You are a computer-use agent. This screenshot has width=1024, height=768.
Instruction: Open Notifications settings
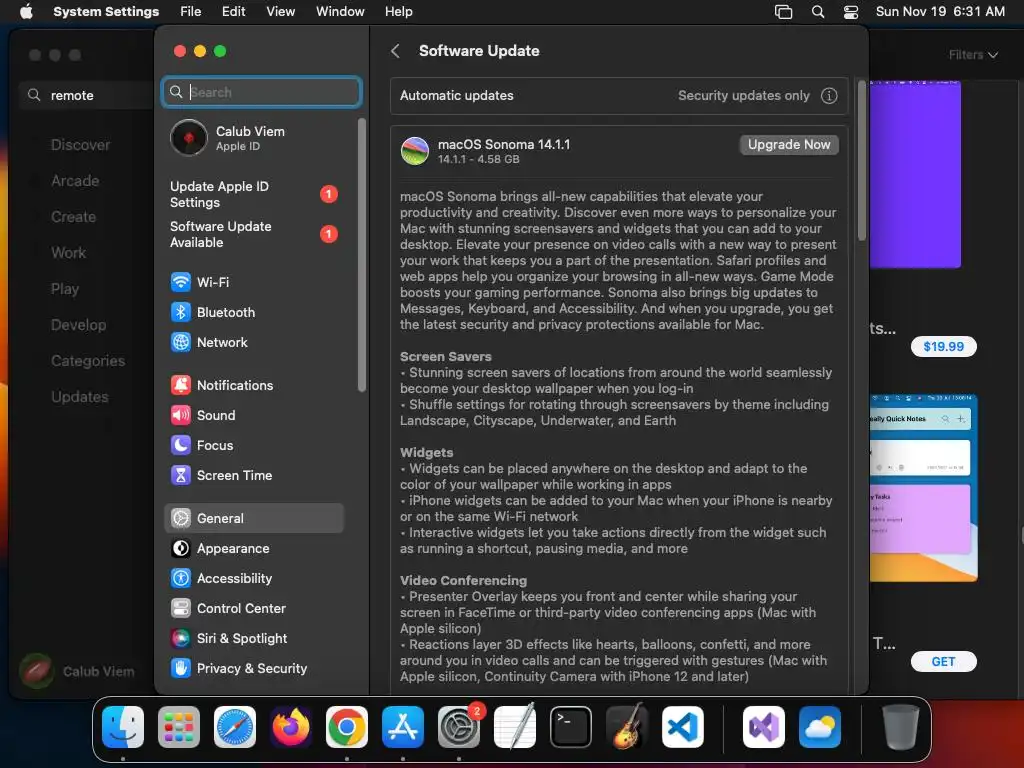[253, 385]
